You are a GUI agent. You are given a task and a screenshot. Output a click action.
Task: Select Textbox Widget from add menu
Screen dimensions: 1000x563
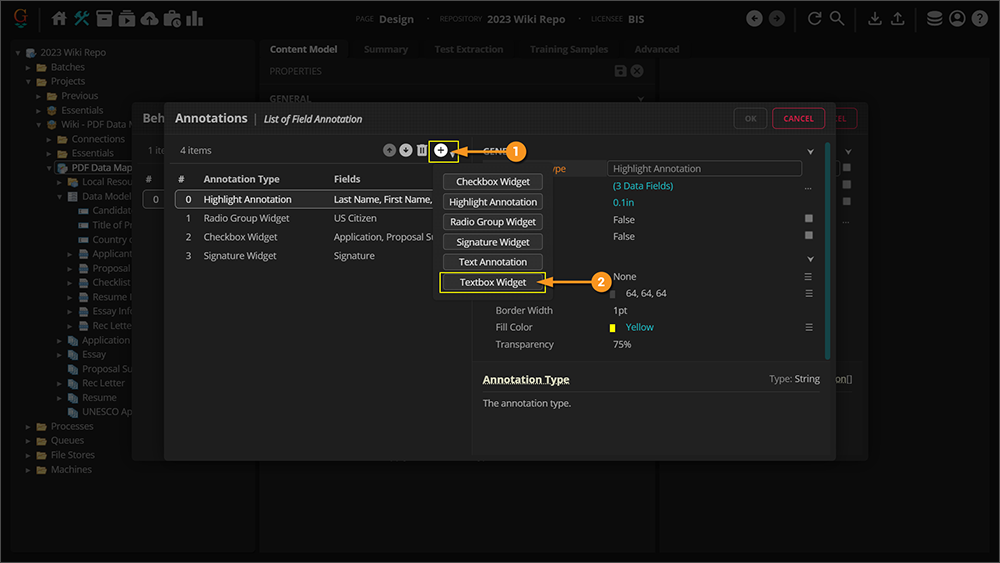493,282
